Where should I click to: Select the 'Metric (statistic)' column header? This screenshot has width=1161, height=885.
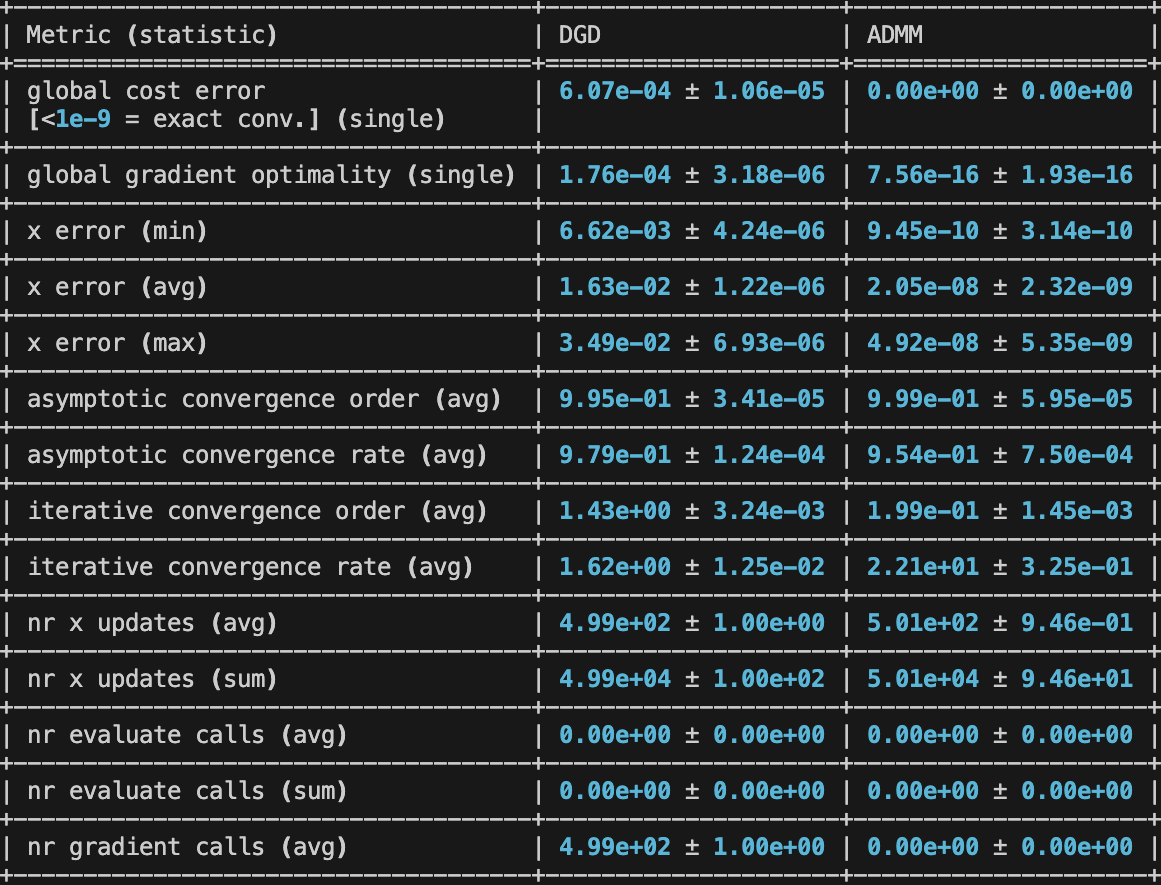coord(152,35)
